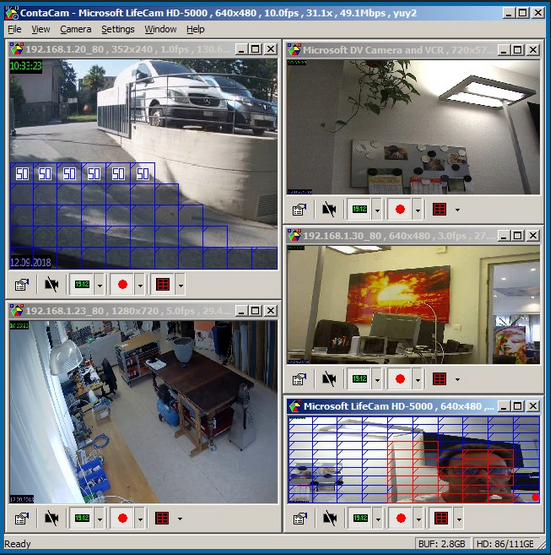Expand record dropdown in LifeCam HD-5000 window

pos(418,519)
